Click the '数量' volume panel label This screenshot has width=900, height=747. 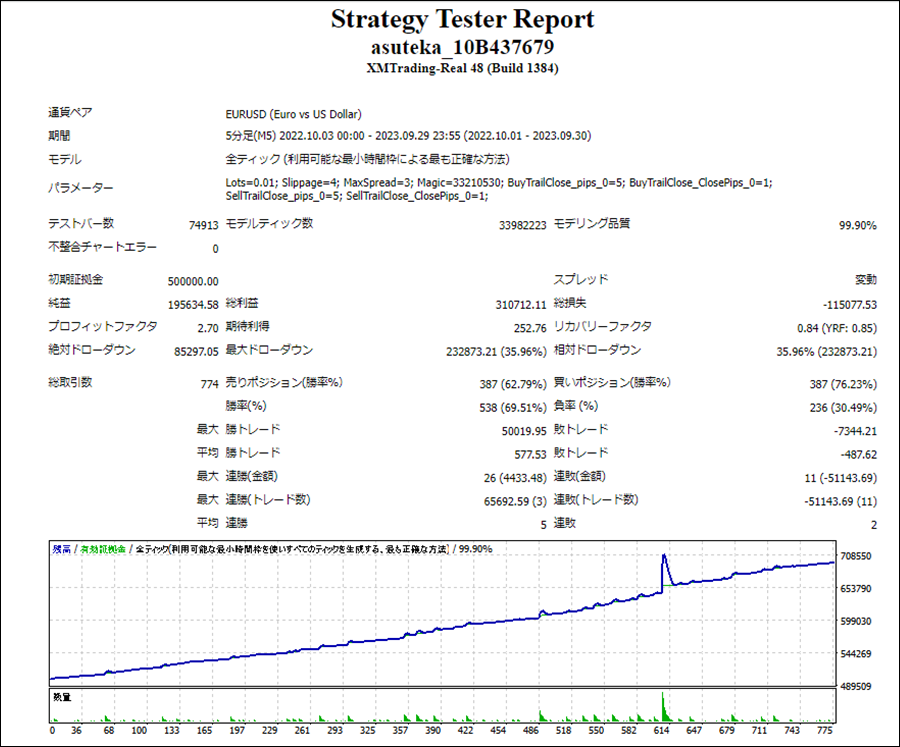(62, 697)
